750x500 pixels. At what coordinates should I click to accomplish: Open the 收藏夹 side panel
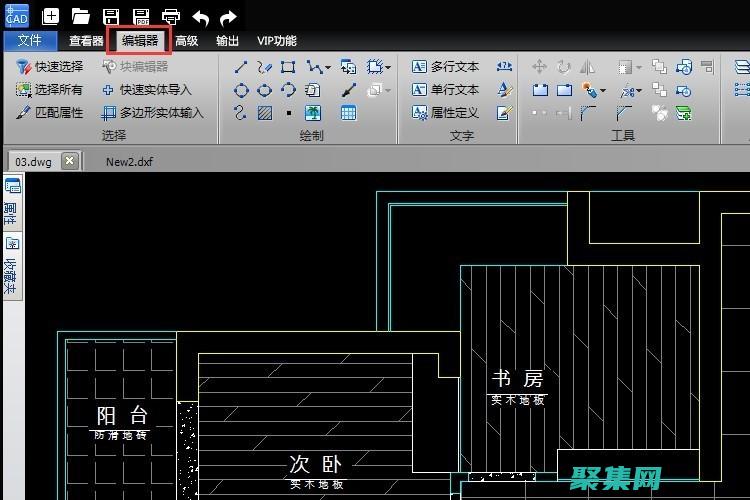pyautogui.click(x=12, y=267)
